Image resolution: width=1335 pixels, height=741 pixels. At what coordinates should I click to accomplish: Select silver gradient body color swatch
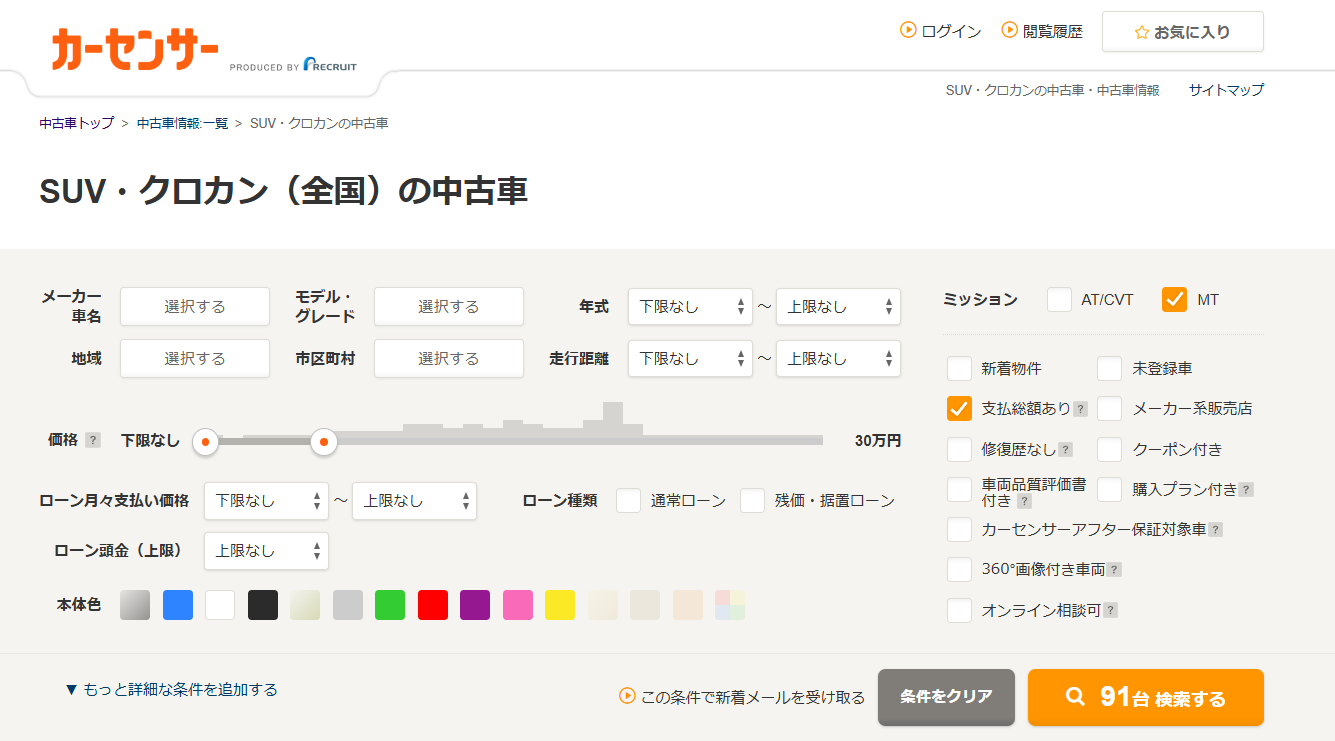coord(135,605)
